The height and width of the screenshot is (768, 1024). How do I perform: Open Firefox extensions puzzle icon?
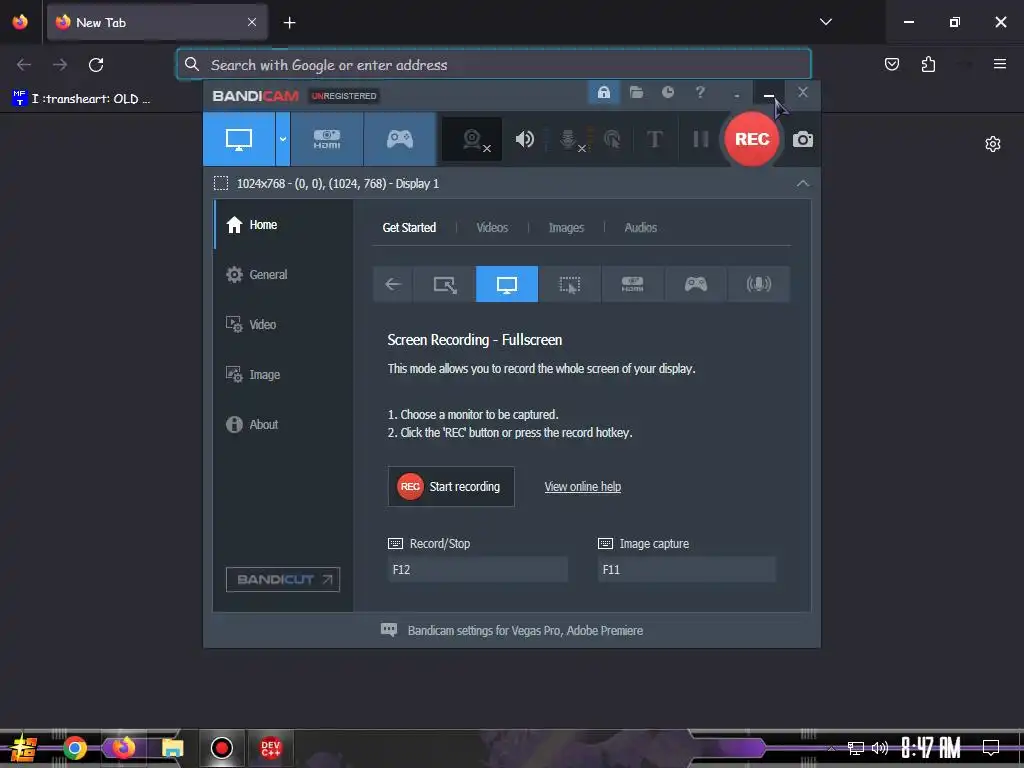pos(928,64)
